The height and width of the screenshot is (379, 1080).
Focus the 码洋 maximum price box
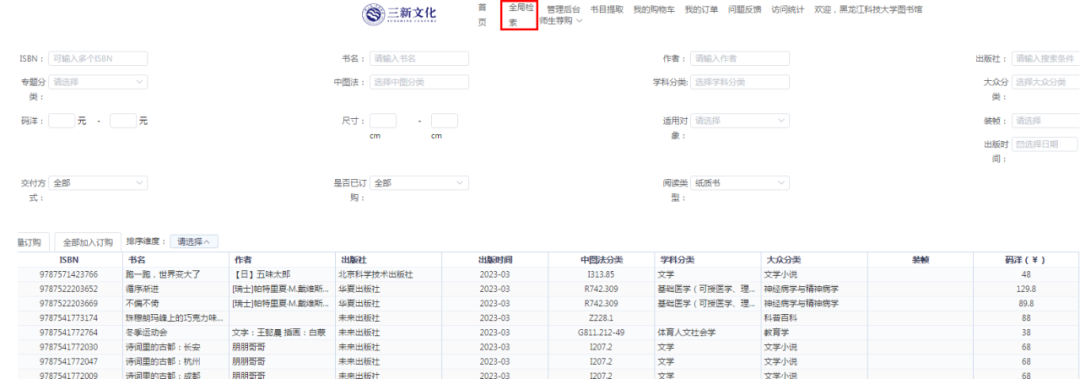click(123, 121)
